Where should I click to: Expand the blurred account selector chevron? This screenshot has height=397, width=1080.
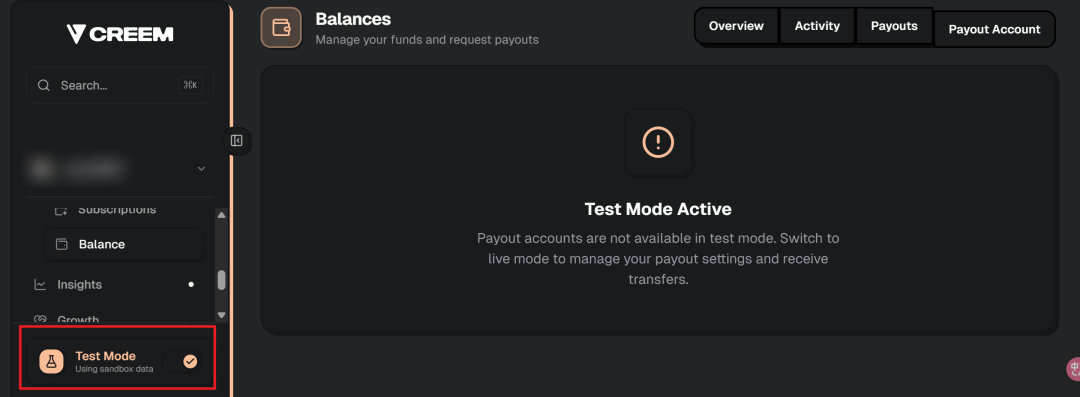tap(201, 168)
